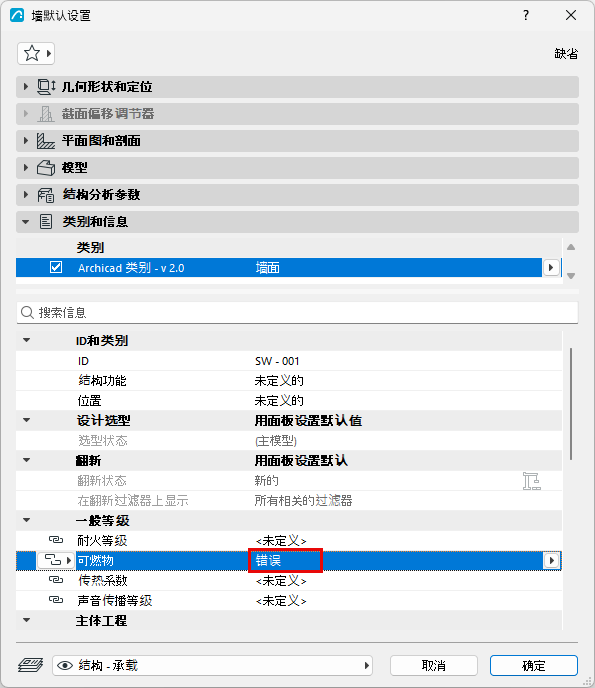Click the 翻新状态 value 新的
Viewport: 595px width, 688px height.
pos(266,480)
